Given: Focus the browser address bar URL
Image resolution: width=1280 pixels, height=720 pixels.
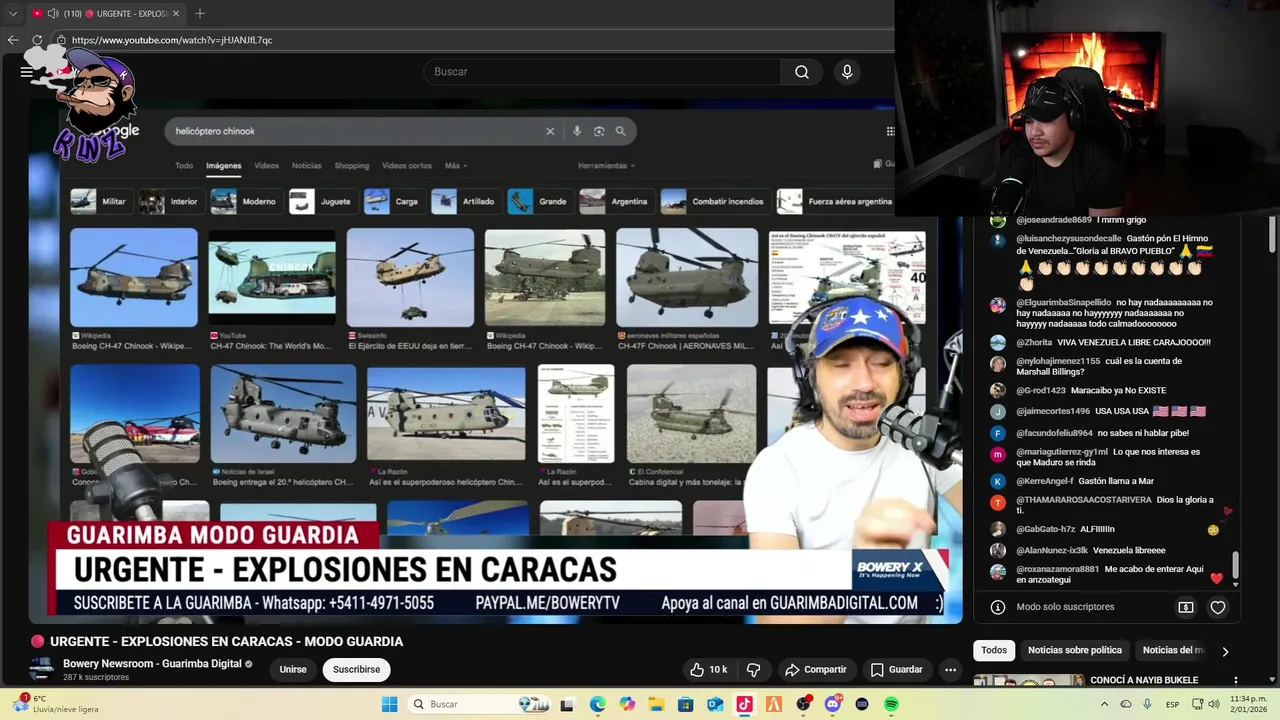Looking at the screenshot, I should coord(172,40).
